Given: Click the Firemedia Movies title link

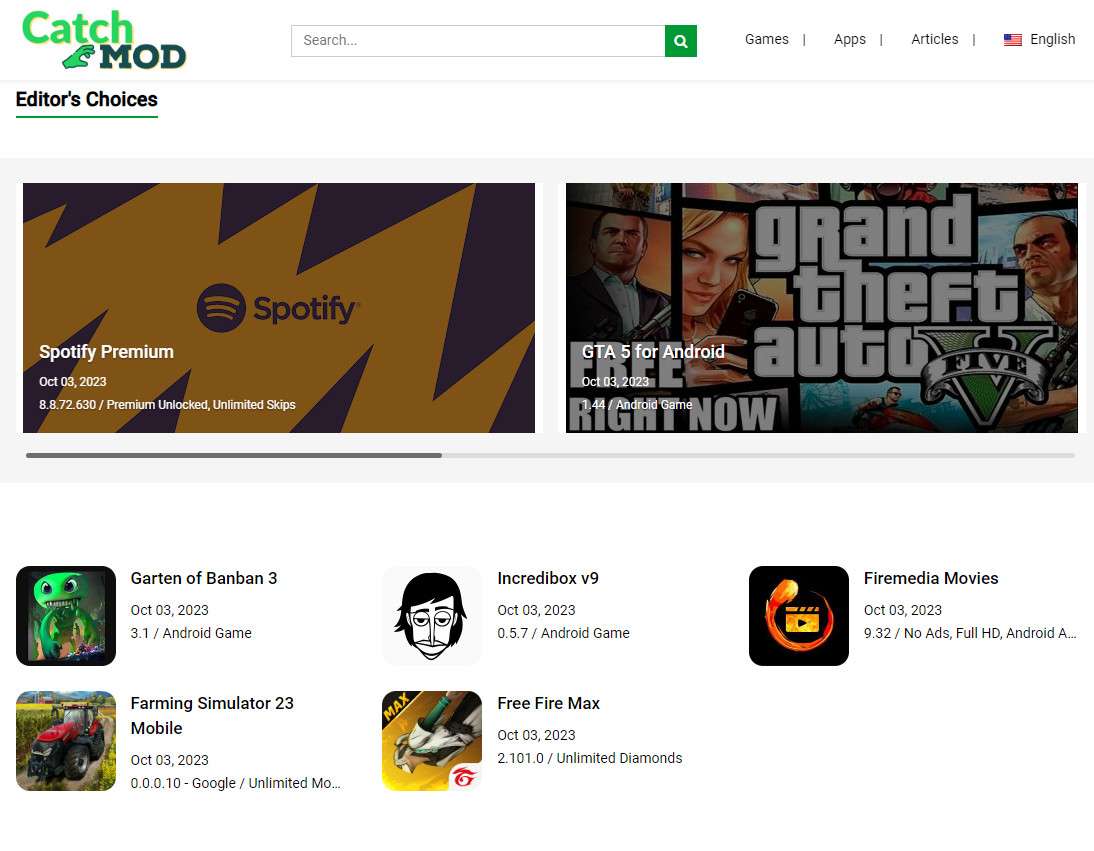Looking at the screenshot, I should (930, 578).
